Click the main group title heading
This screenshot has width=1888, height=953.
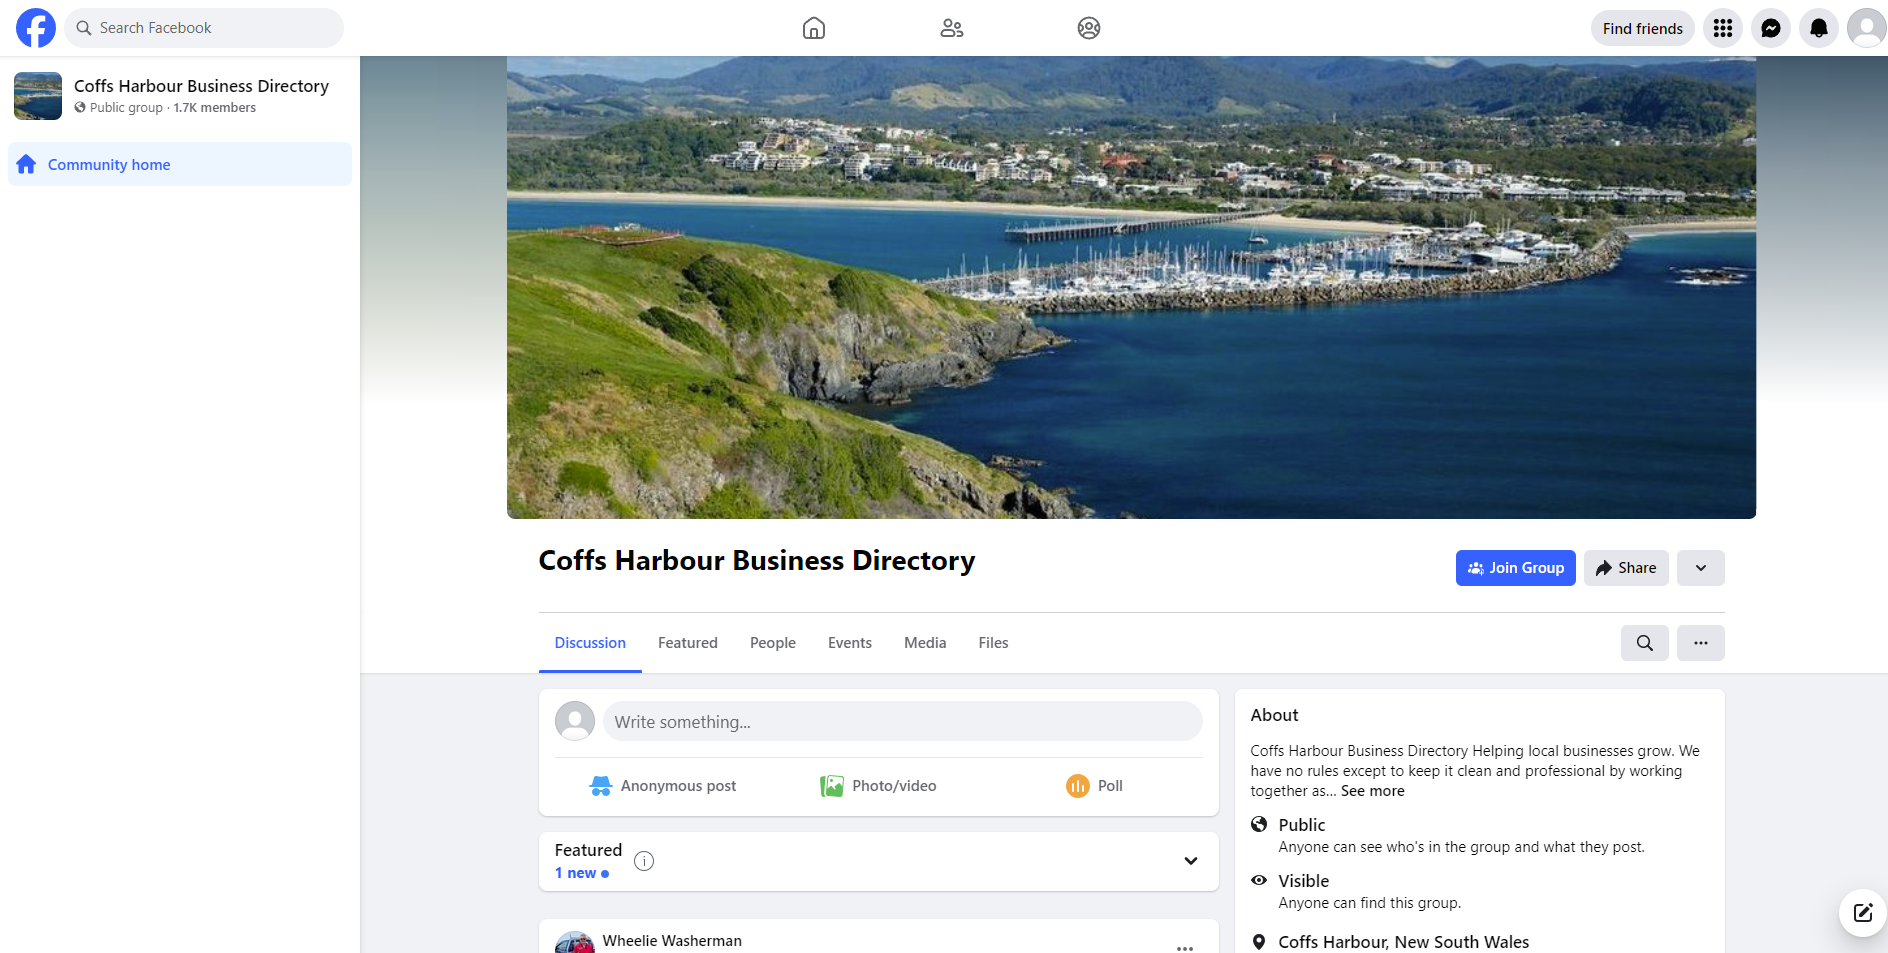[757, 561]
